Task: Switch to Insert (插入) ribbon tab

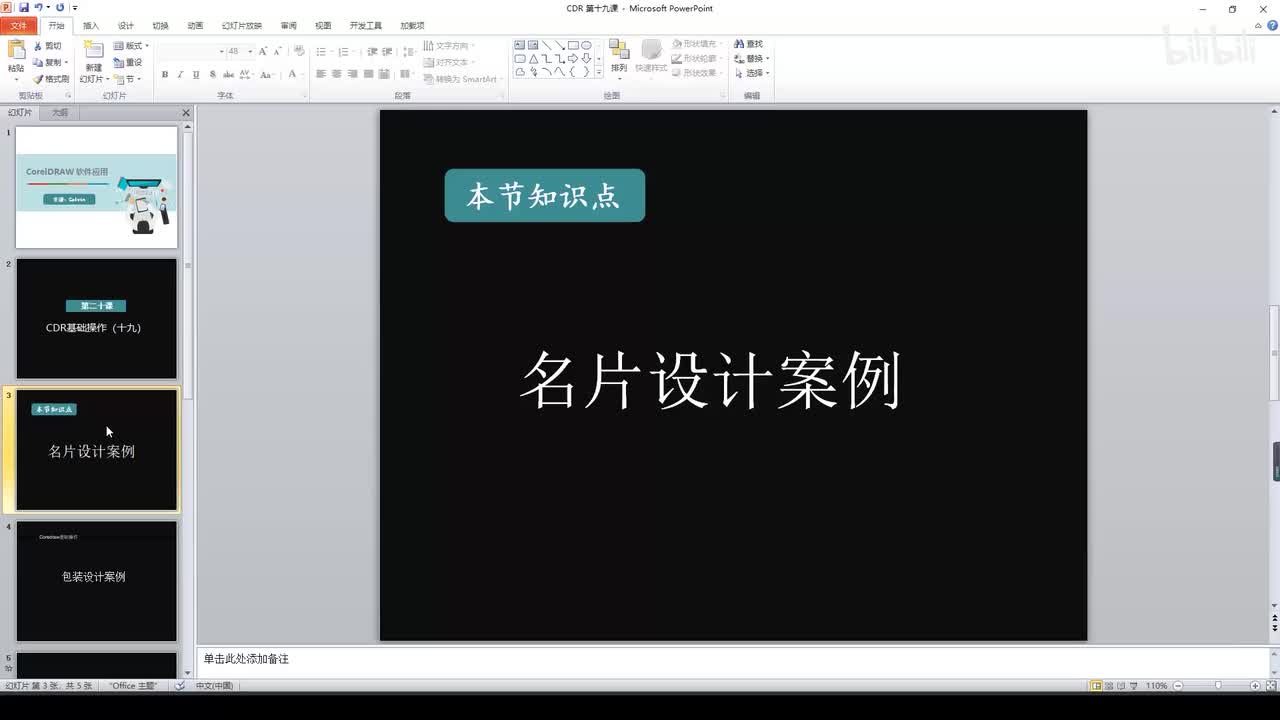Action: pos(91,25)
